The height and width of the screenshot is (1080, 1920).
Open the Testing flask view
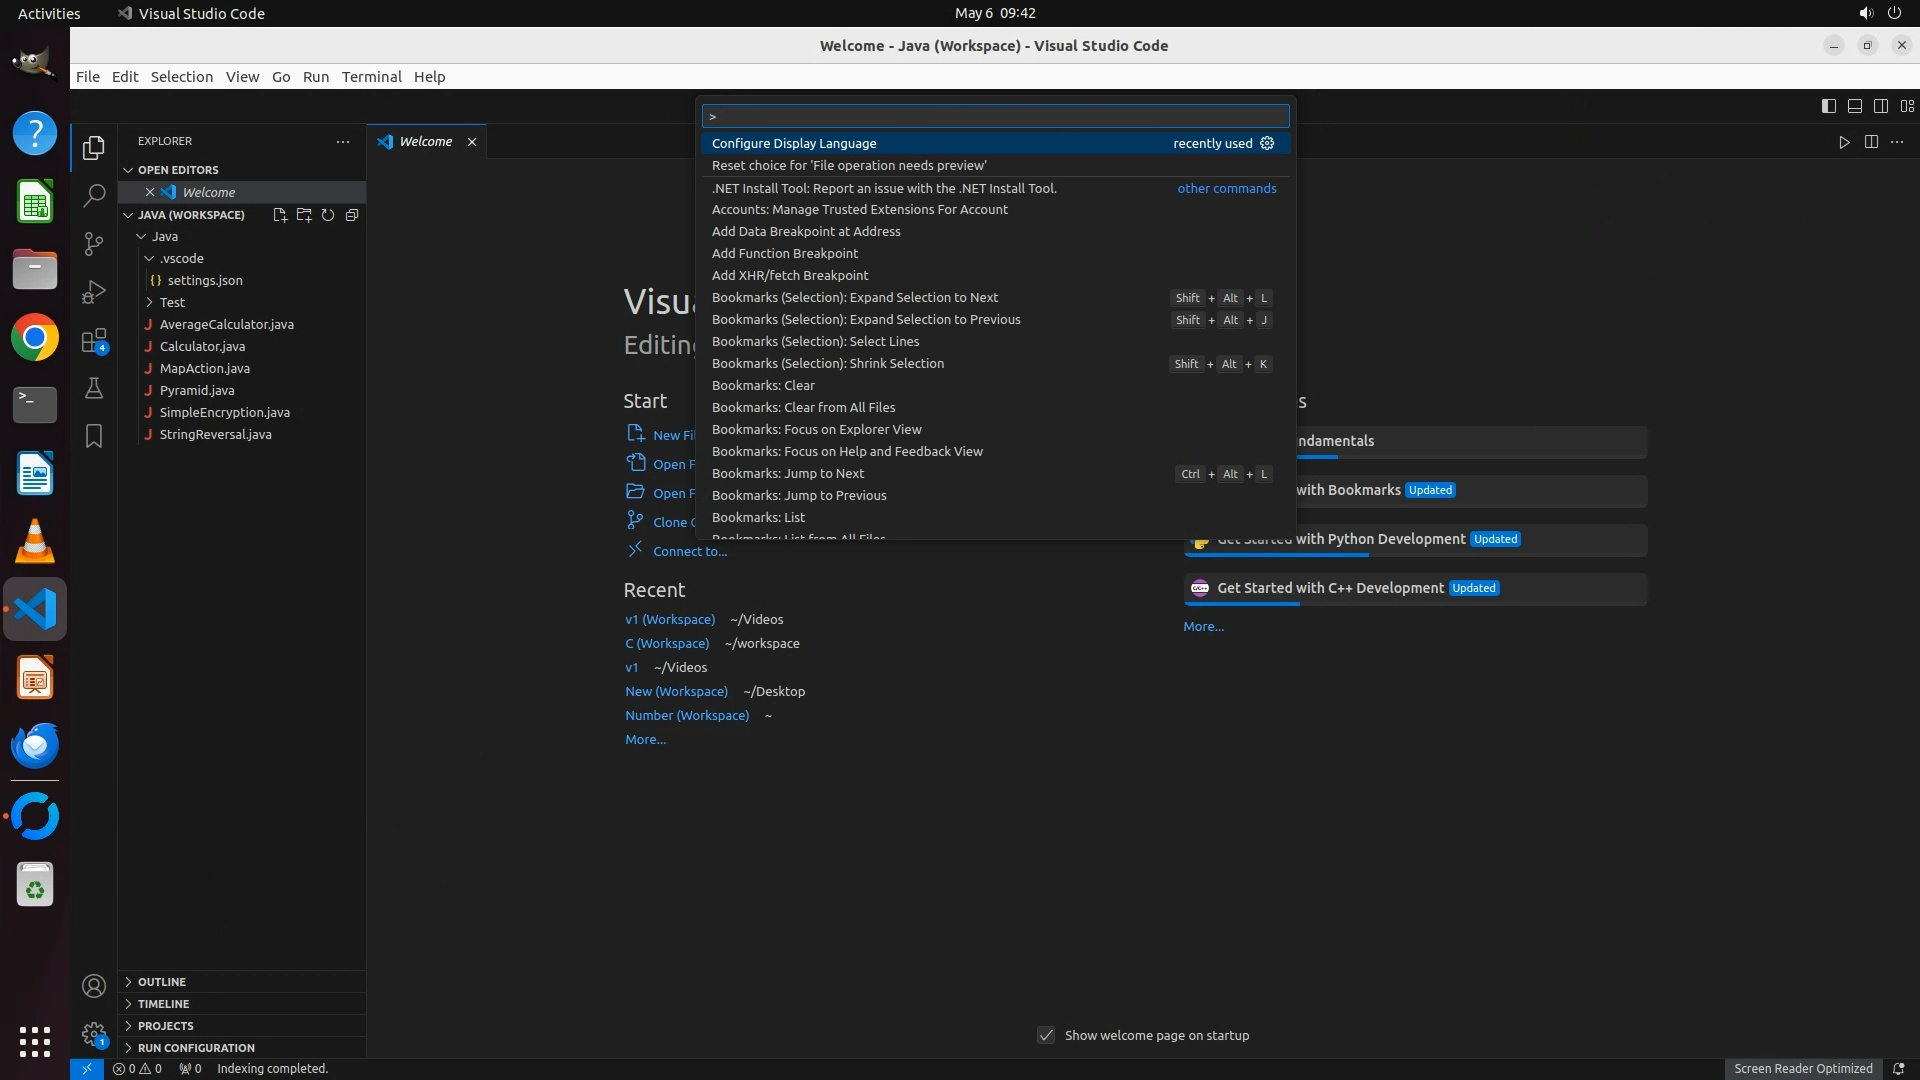point(94,388)
